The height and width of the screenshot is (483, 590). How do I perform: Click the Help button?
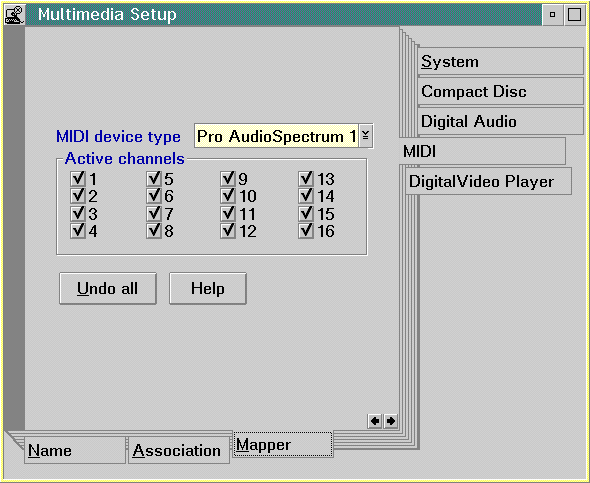(208, 289)
